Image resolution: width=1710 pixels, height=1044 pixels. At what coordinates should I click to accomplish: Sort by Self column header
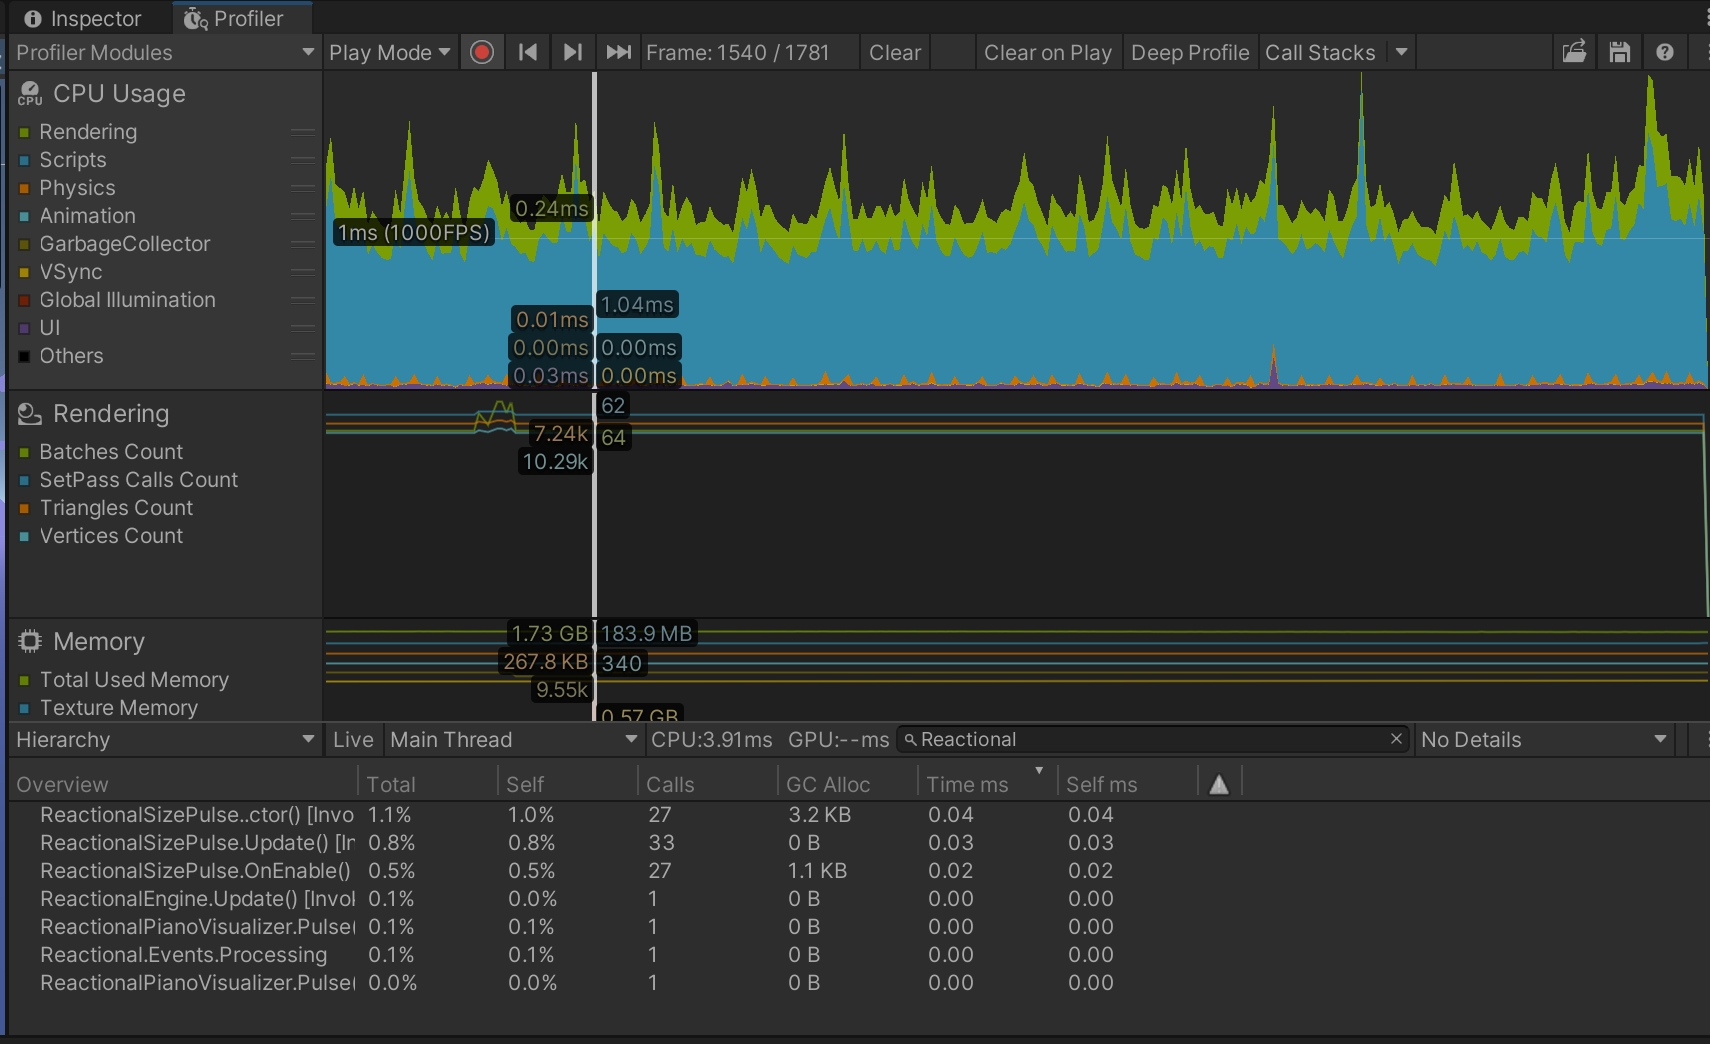pyautogui.click(x=567, y=785)
